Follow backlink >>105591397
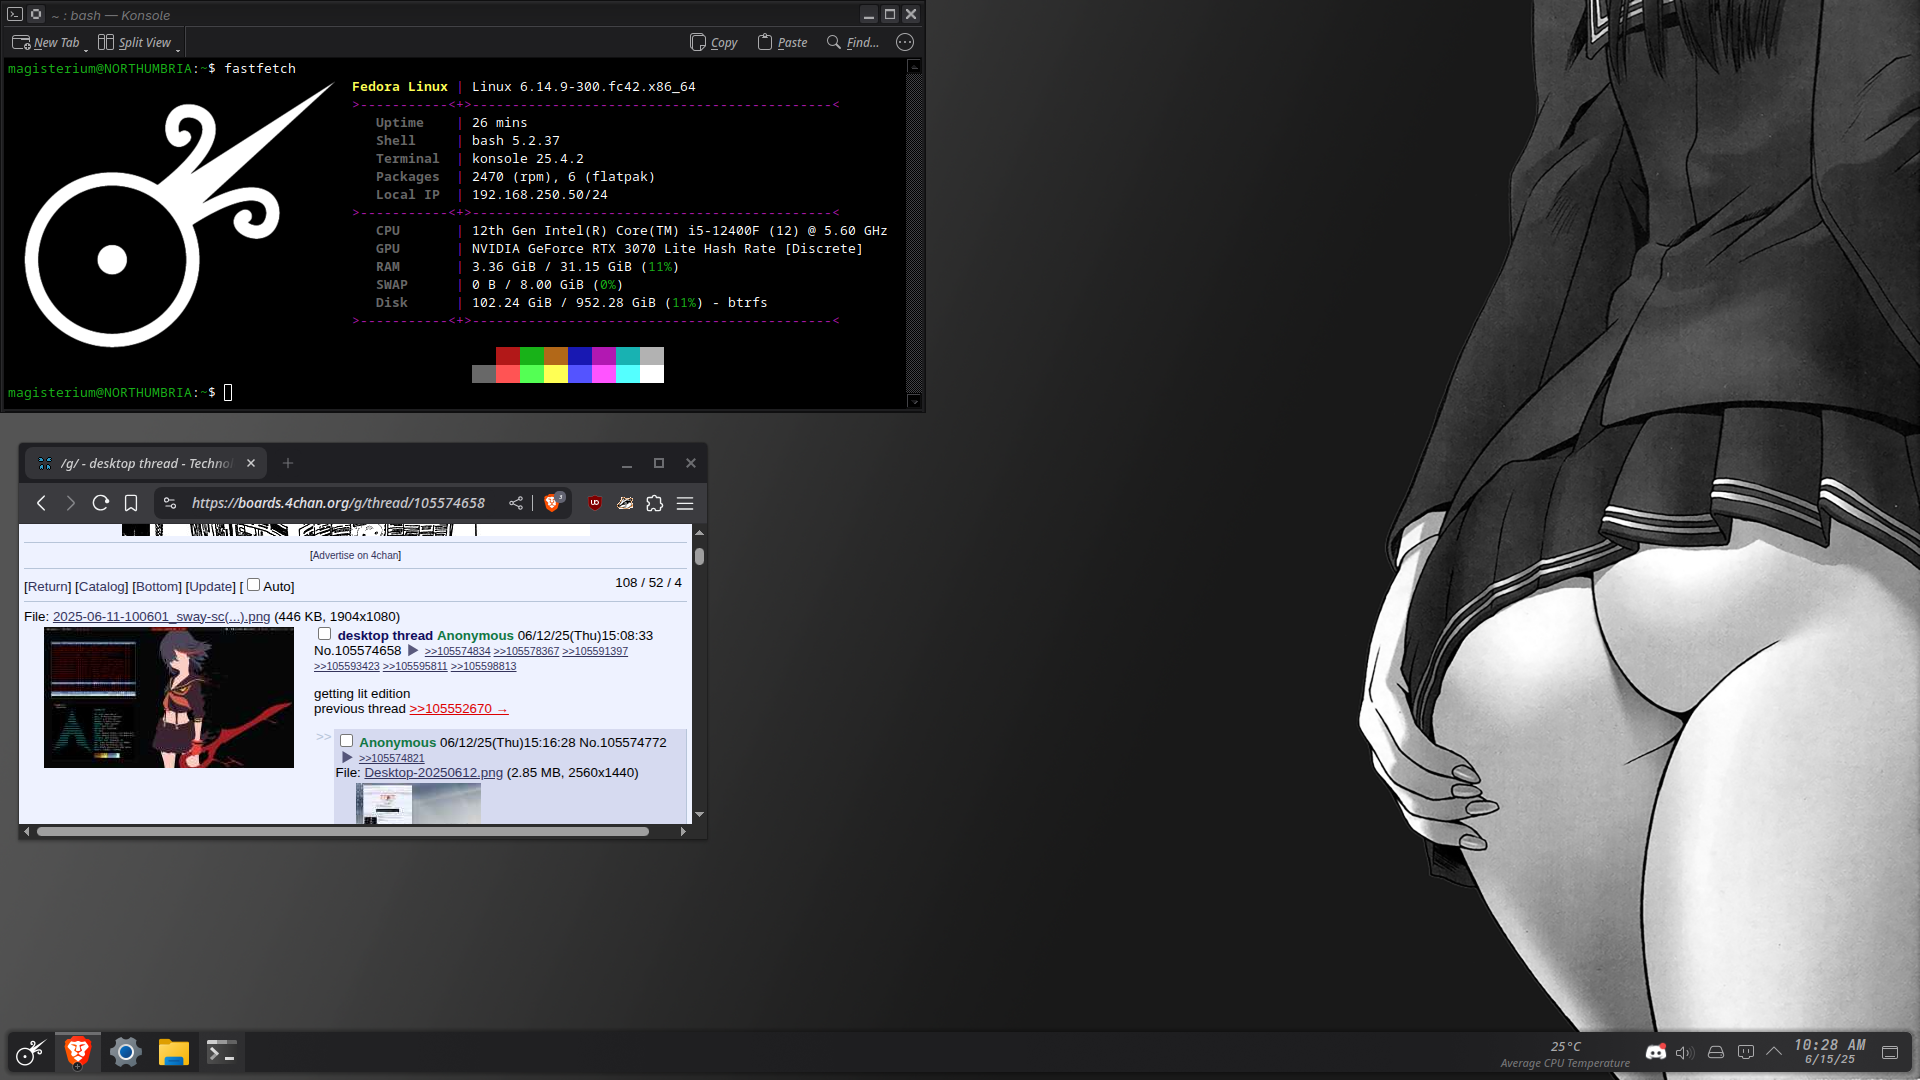This screenshot has width=1920, height=1080. pos(595,651)
